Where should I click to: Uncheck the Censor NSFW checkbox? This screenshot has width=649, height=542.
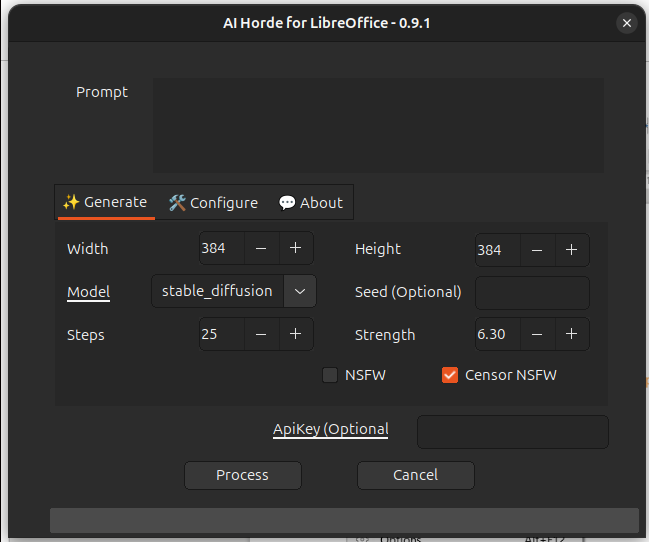tap(450, 376)
